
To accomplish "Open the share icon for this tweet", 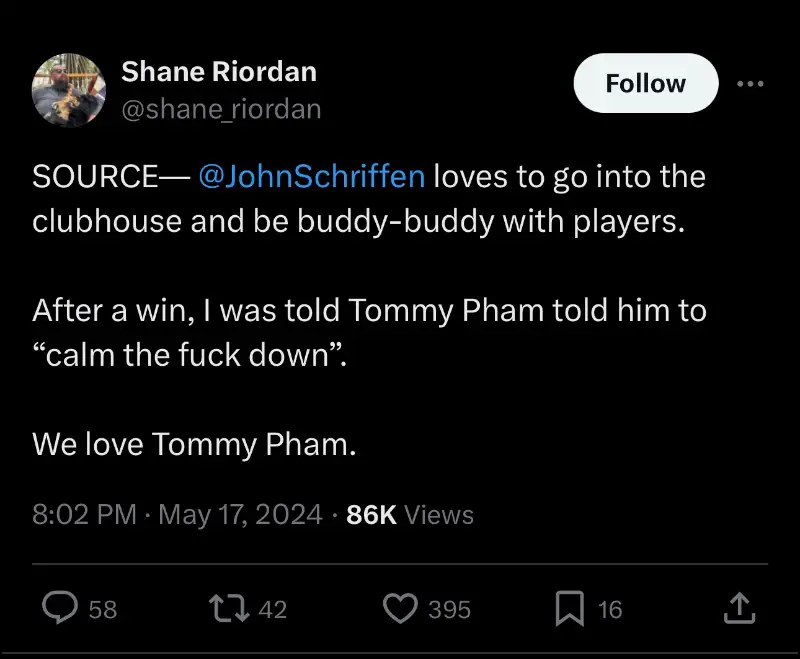I will point(736,607).
